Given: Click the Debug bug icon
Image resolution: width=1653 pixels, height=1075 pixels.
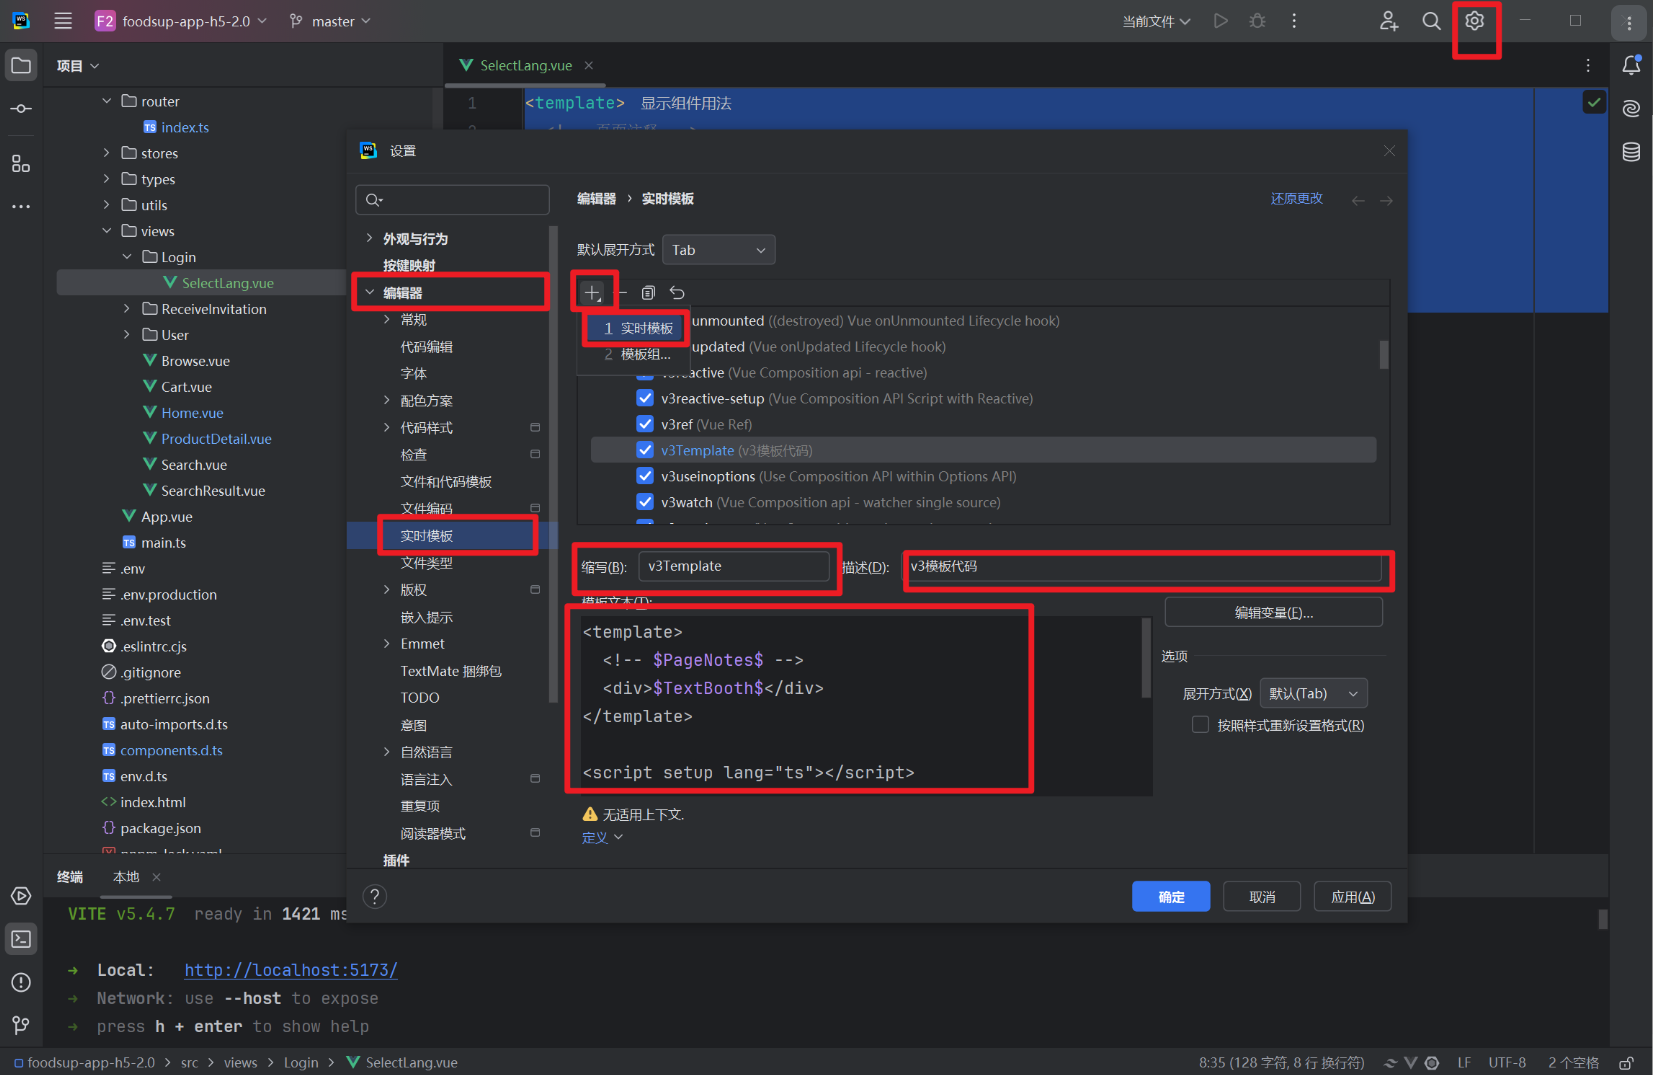Looking at the screenshot, I should 1258,21.
